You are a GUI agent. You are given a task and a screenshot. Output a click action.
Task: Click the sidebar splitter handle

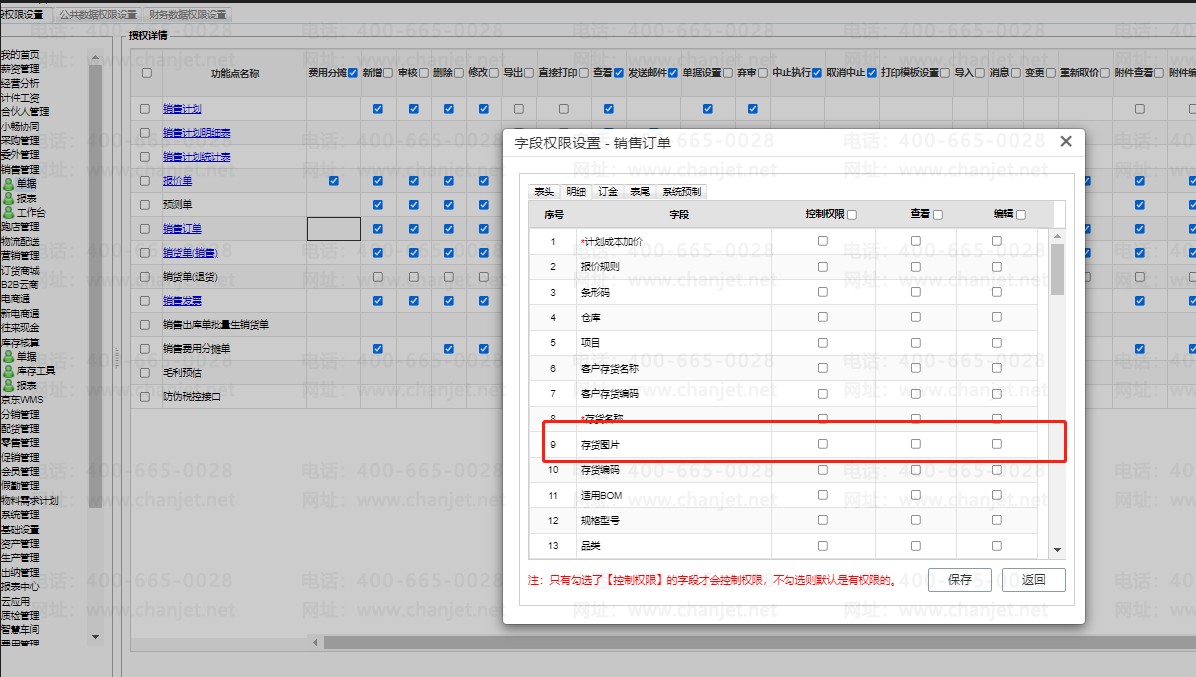pos(117,358)
